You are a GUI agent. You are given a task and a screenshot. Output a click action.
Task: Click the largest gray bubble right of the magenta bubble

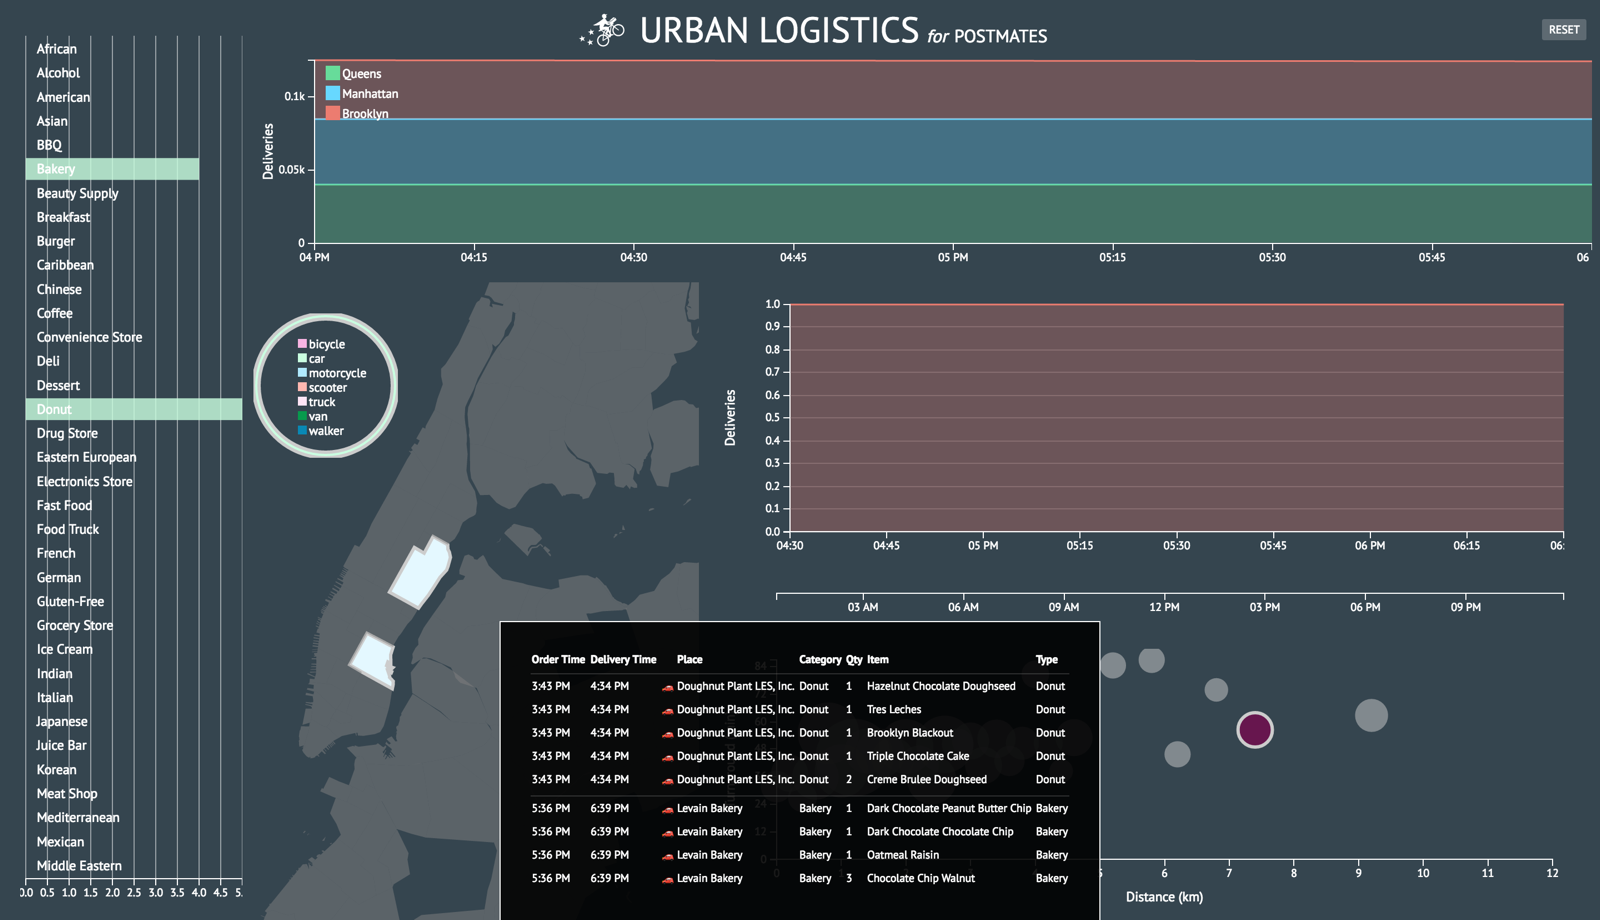1371,715
